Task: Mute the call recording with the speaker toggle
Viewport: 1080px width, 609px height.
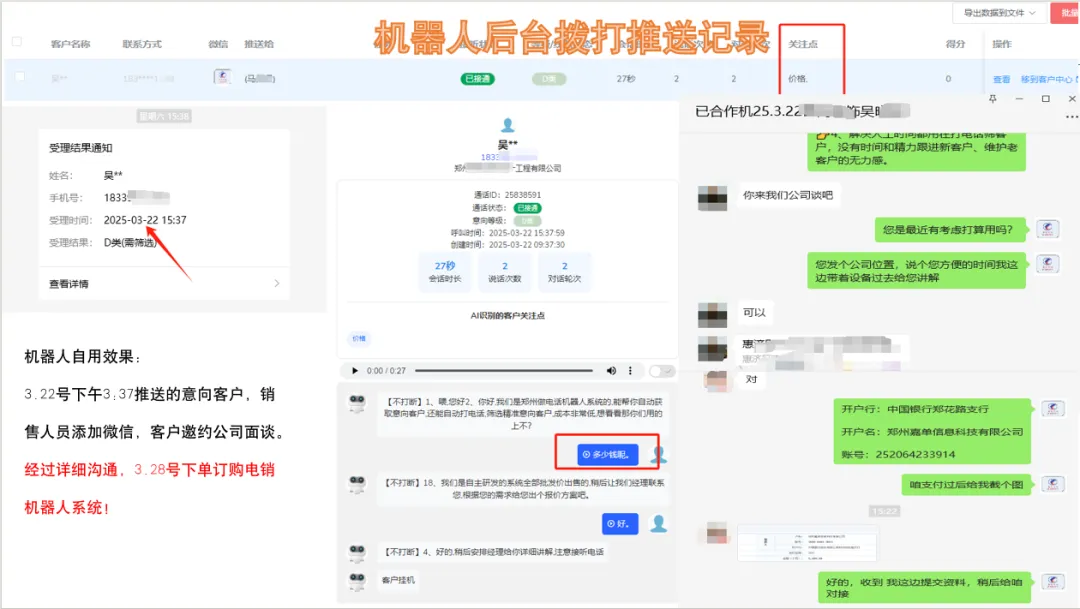Action: pyautogui.click(x=609, y=371)
